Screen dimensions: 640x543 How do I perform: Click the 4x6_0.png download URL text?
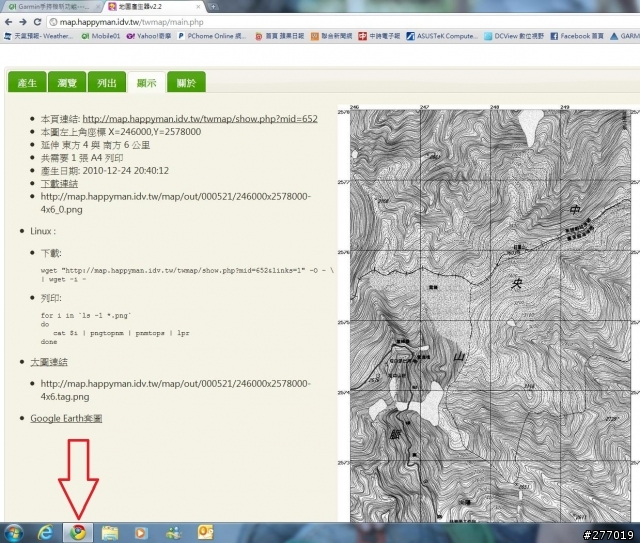click(176, 203)
